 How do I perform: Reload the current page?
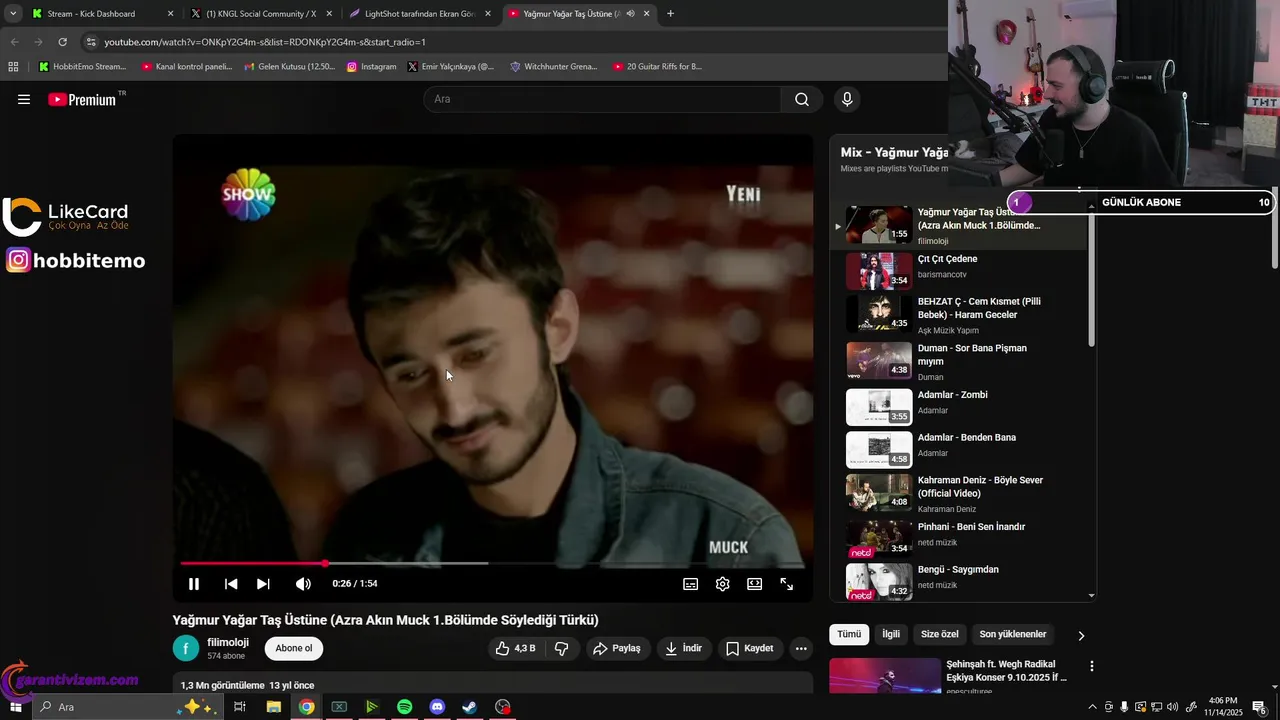(x=62, y=42)
